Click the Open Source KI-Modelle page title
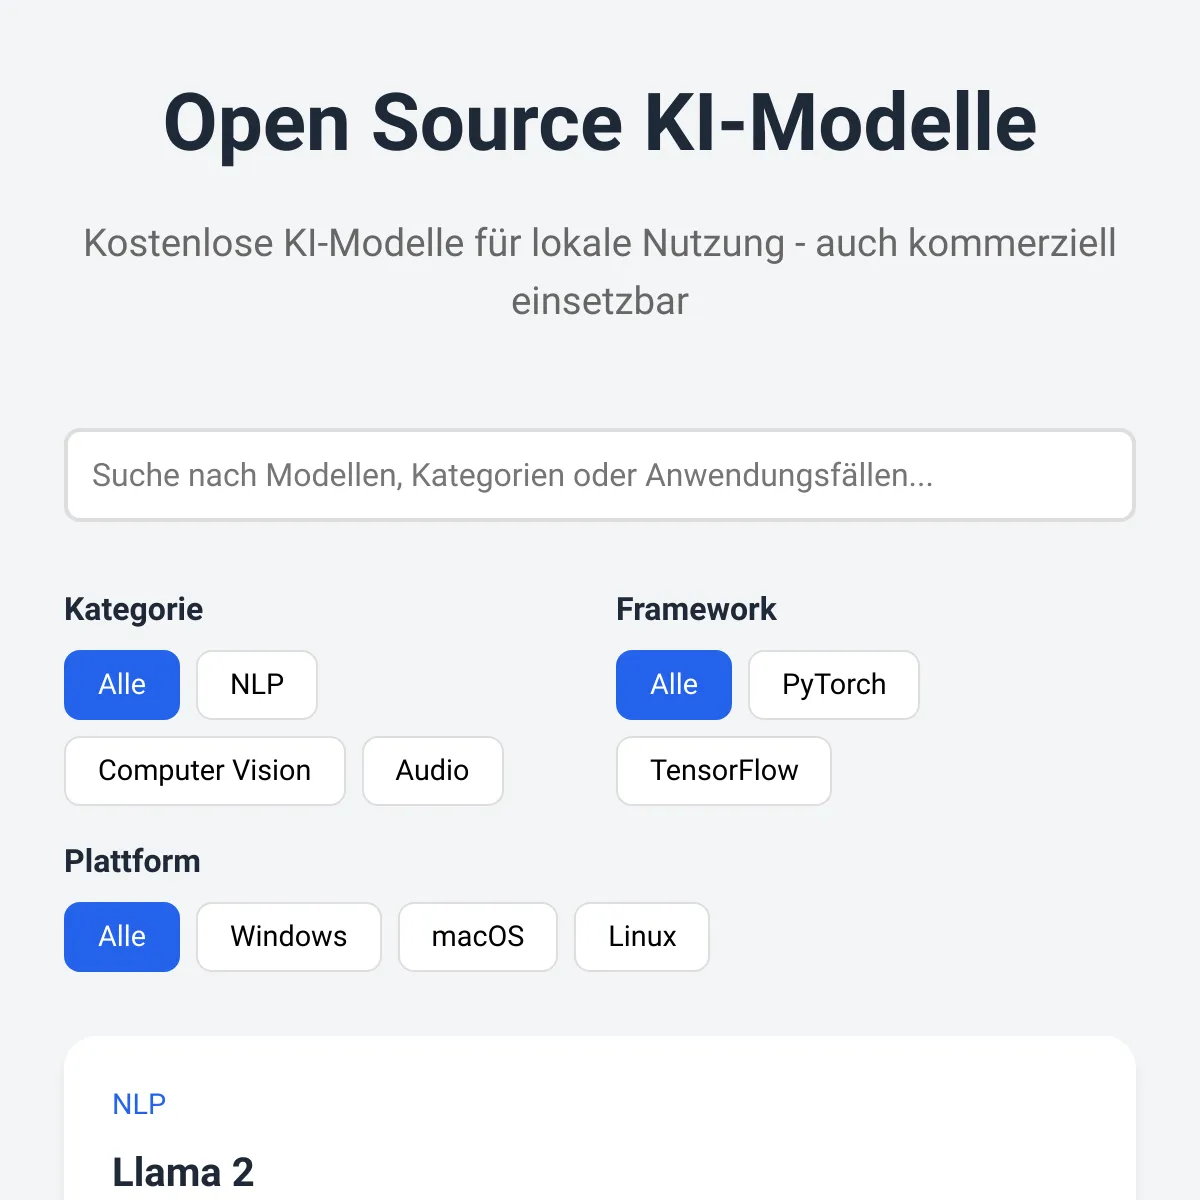The image size is (1200, 1200). [600, 123]
